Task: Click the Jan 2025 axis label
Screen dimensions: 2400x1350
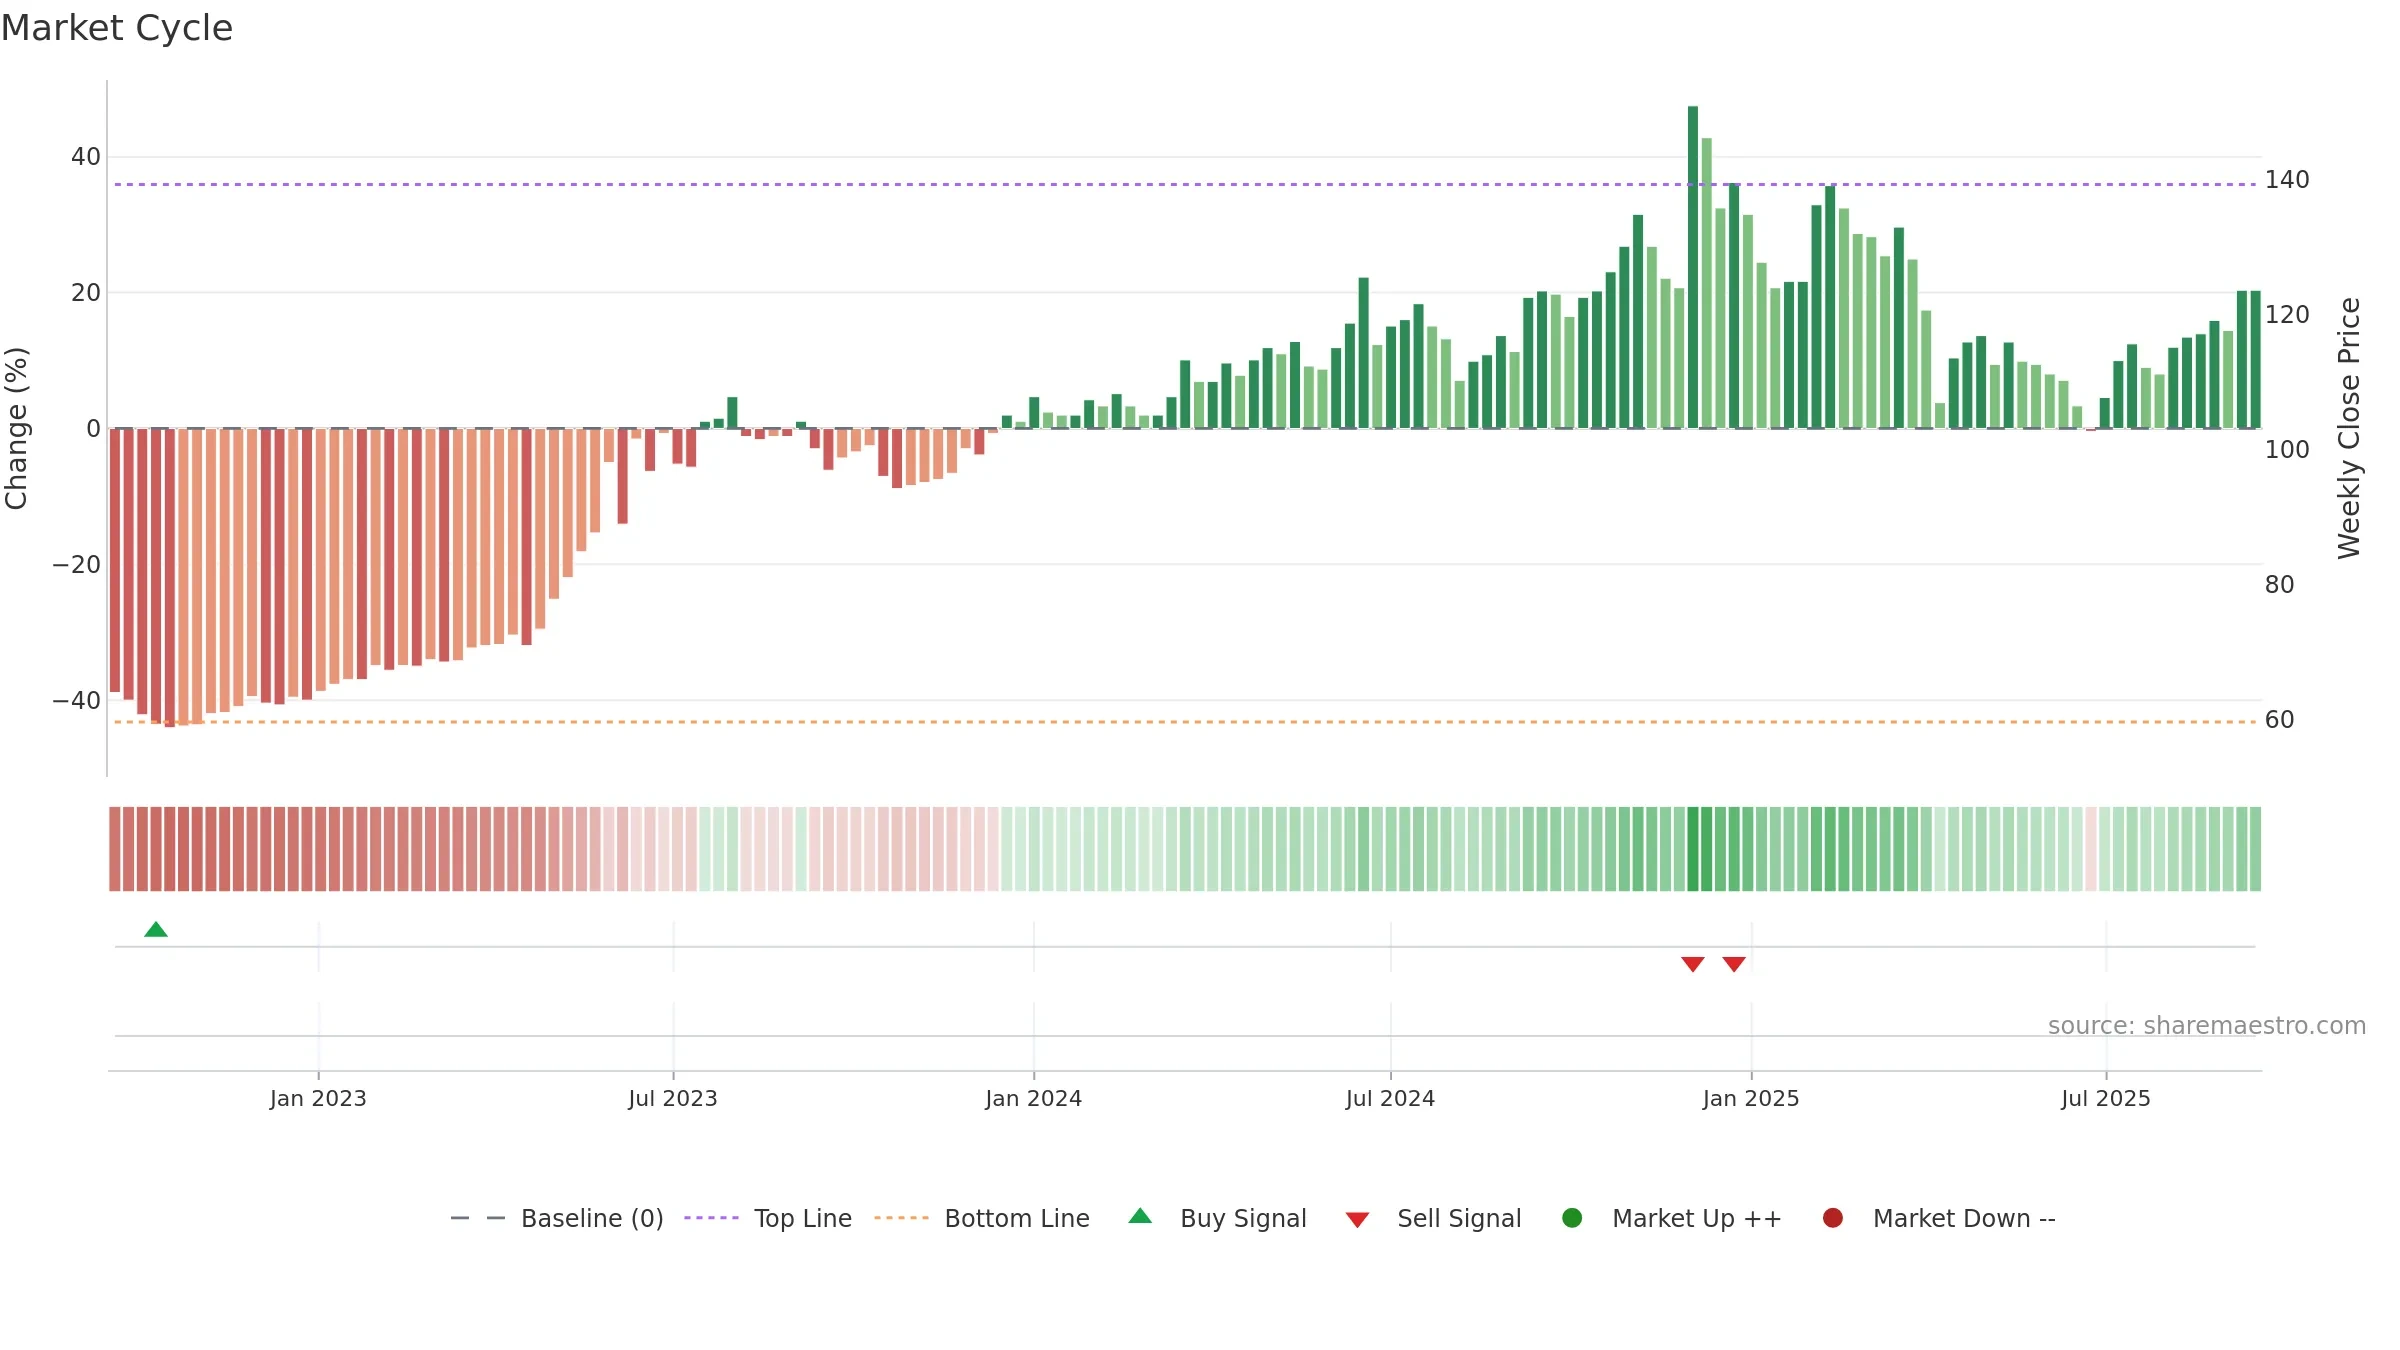Action: 1751,1098
